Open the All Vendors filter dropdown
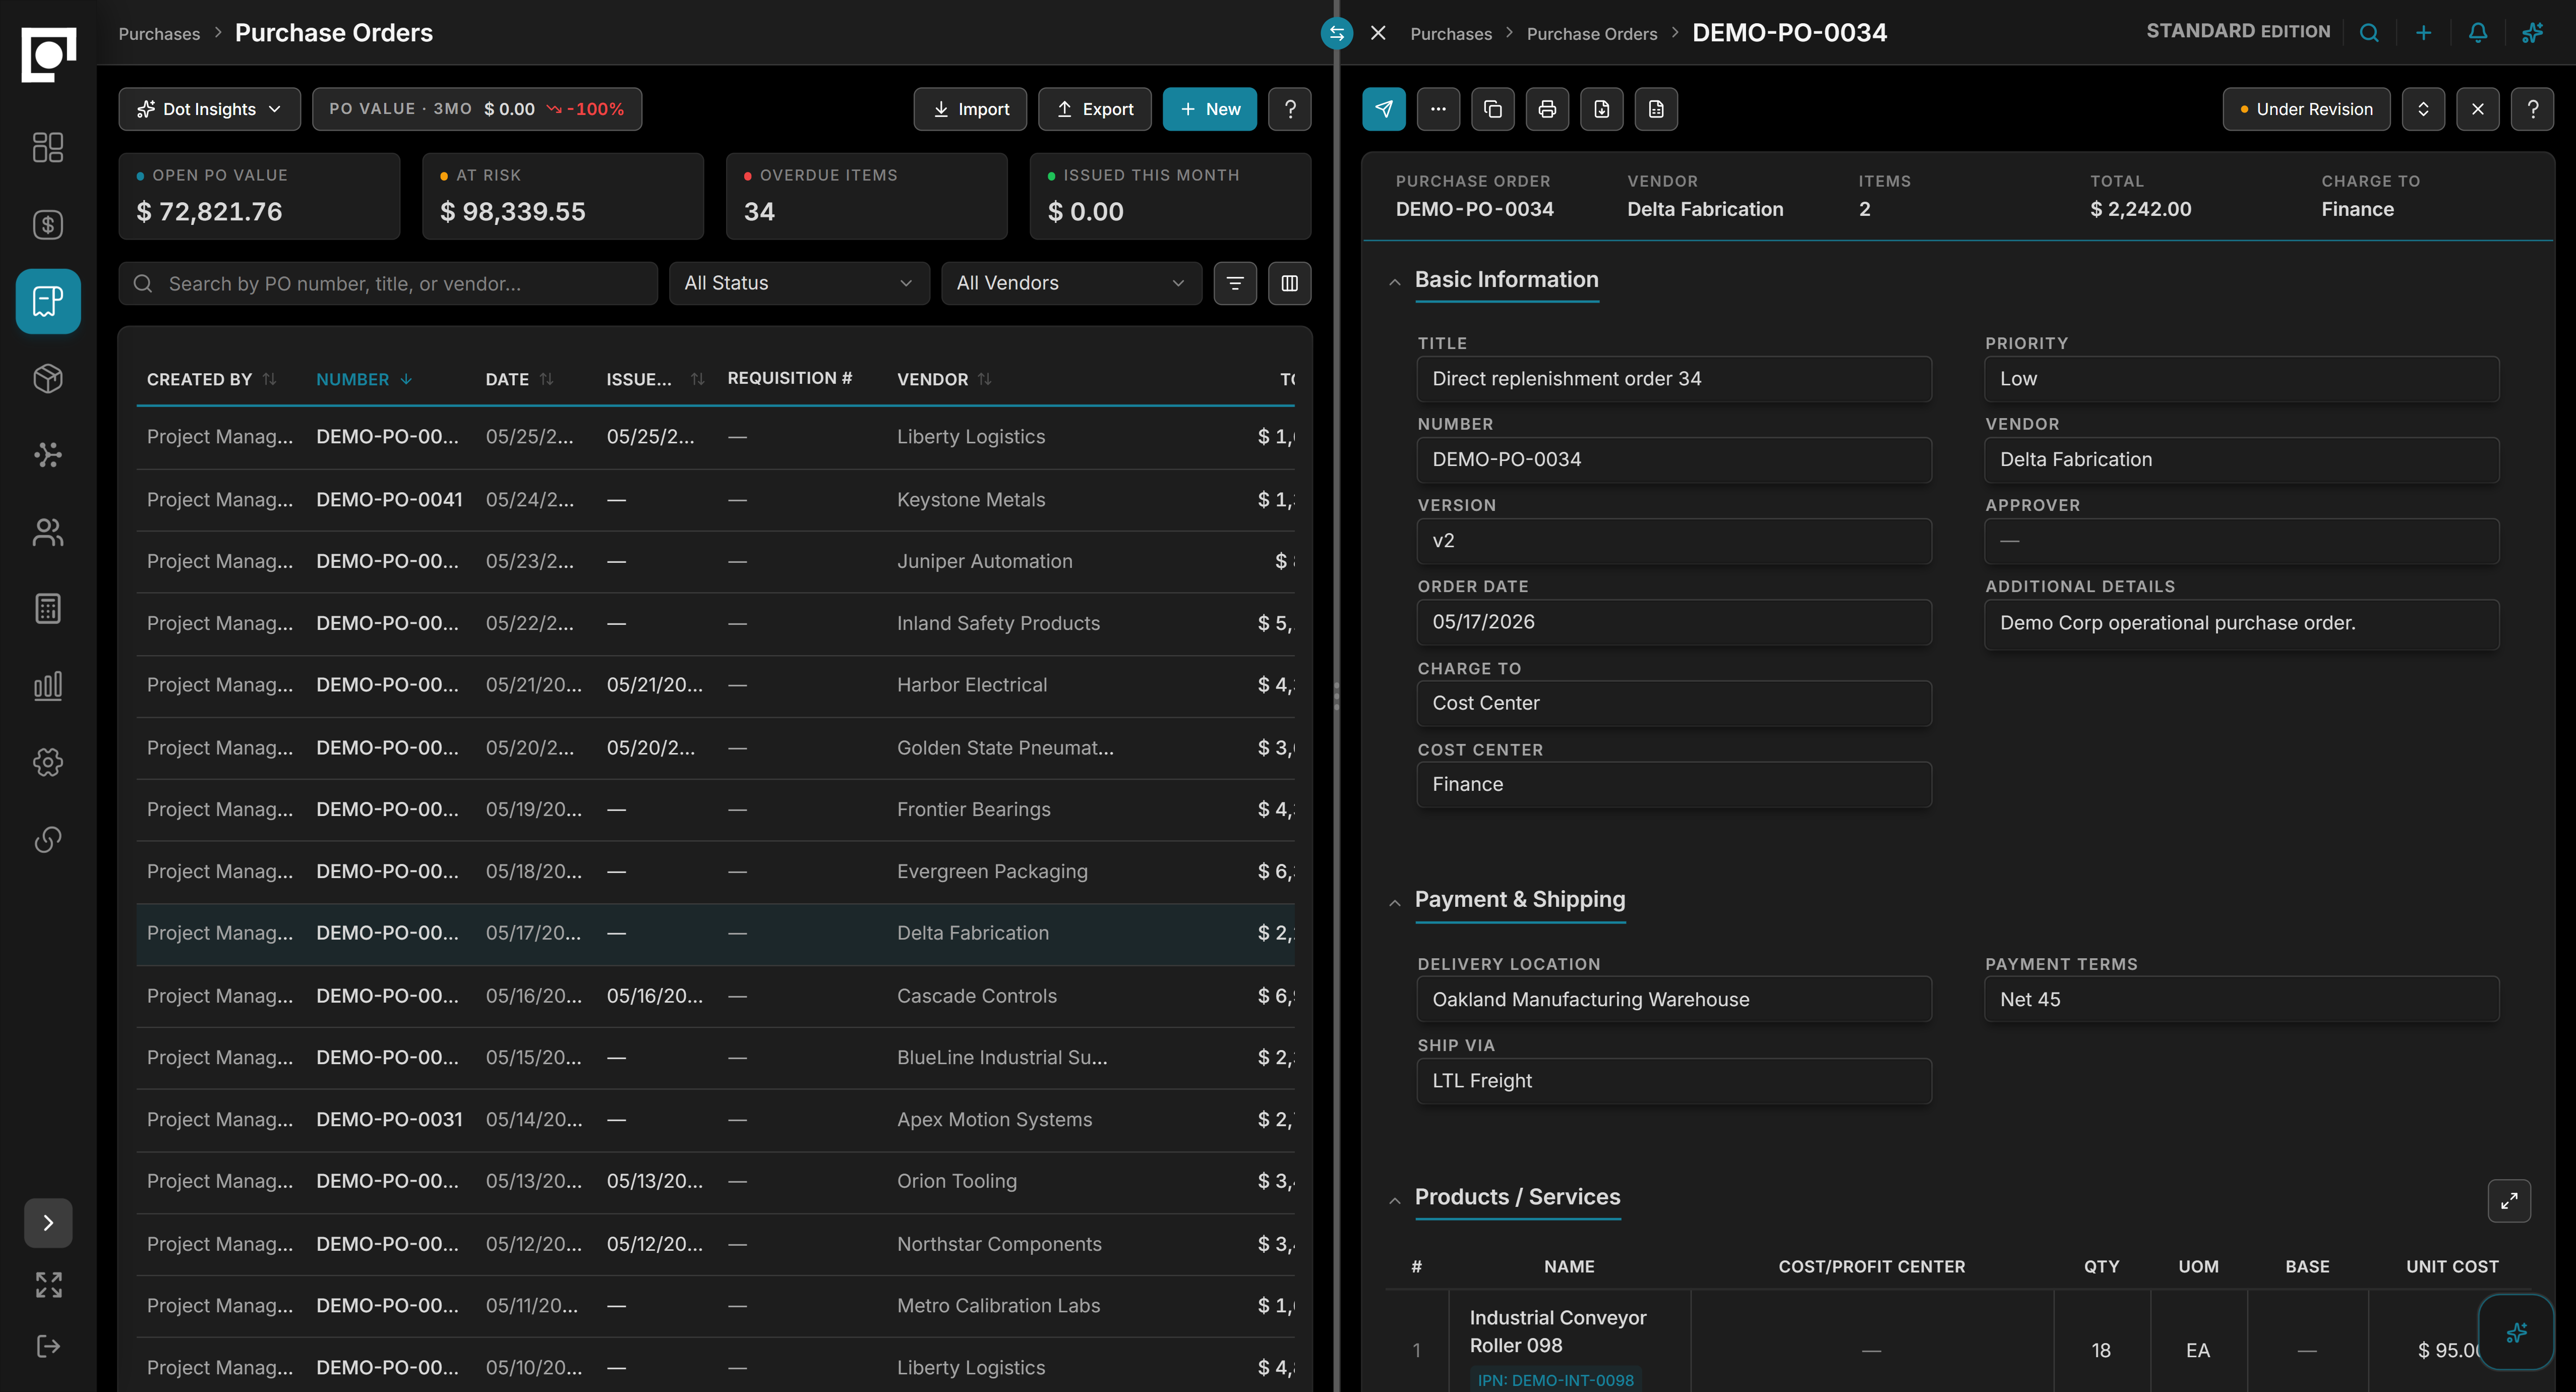This screenshot has height=1392, width=2576. click(1071, 283)
